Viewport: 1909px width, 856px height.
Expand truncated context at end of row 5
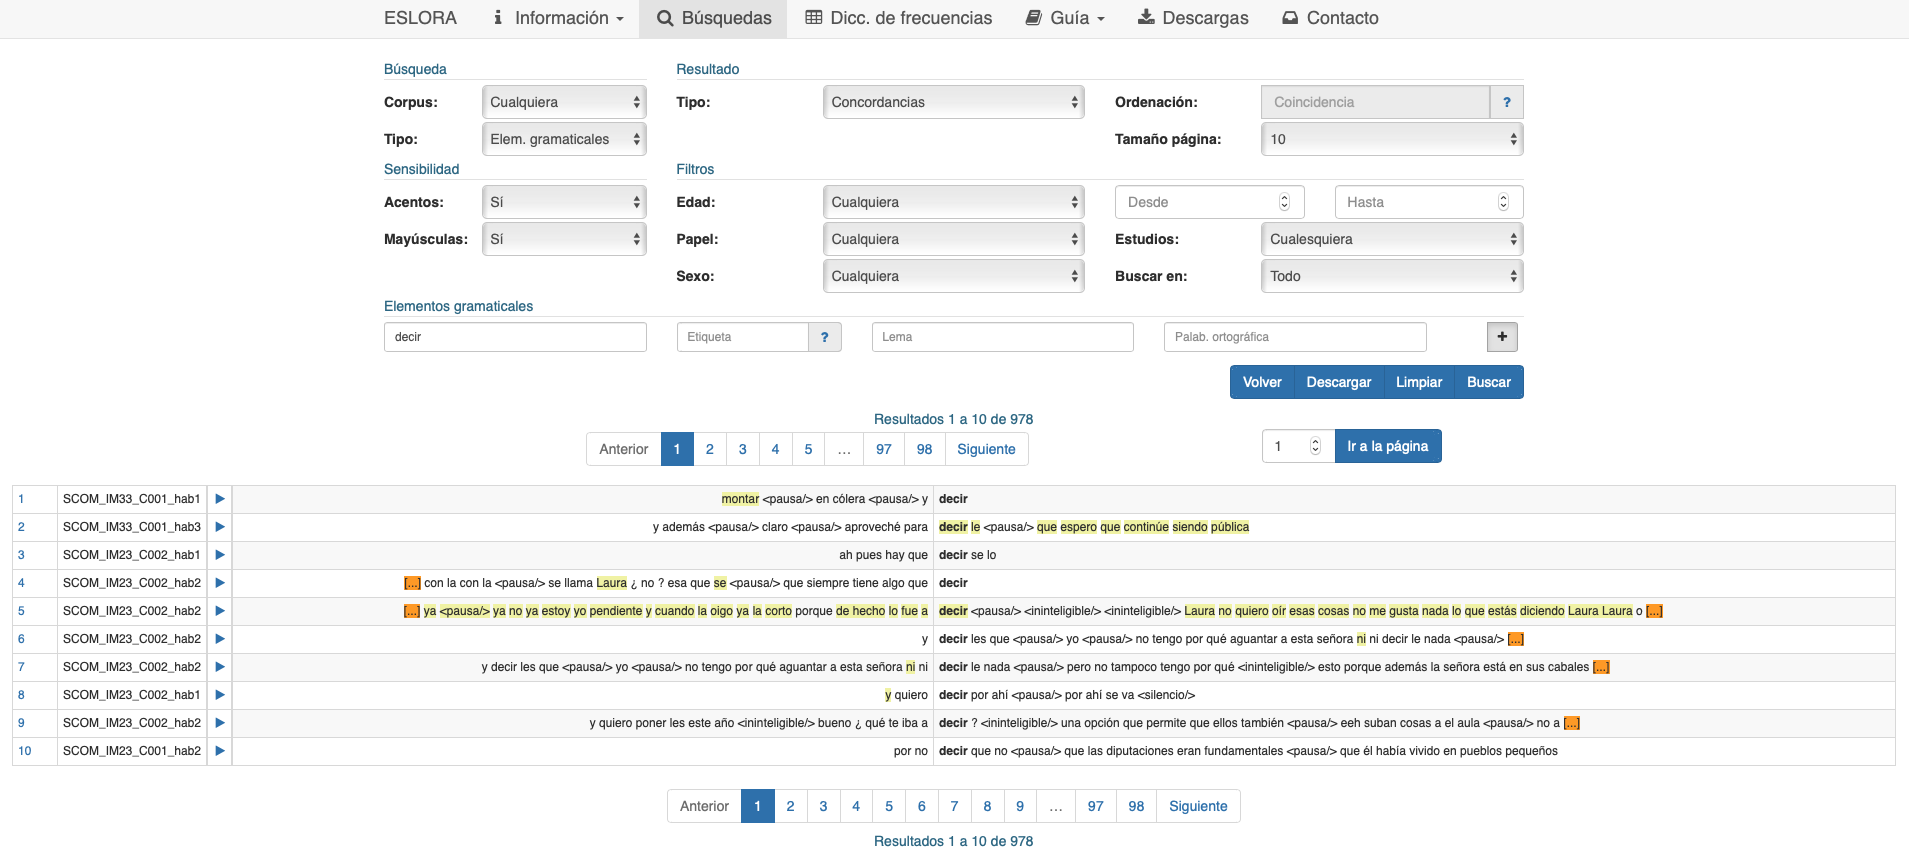click(1654, 611)
